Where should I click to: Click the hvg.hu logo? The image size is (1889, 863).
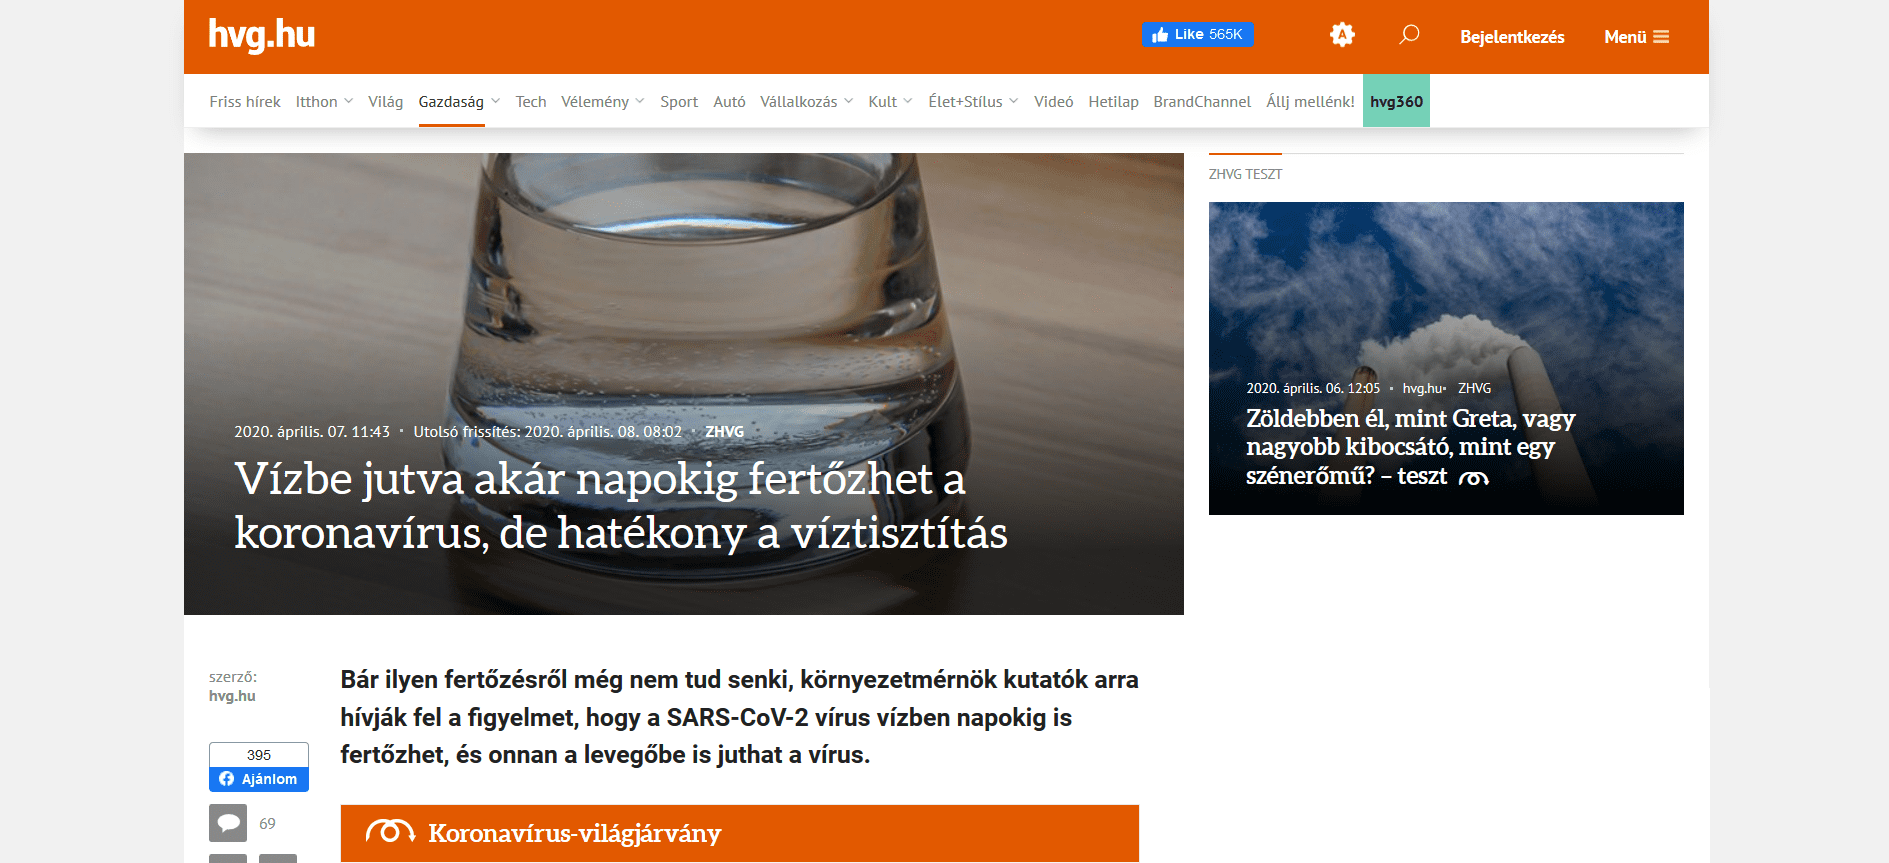261,35
